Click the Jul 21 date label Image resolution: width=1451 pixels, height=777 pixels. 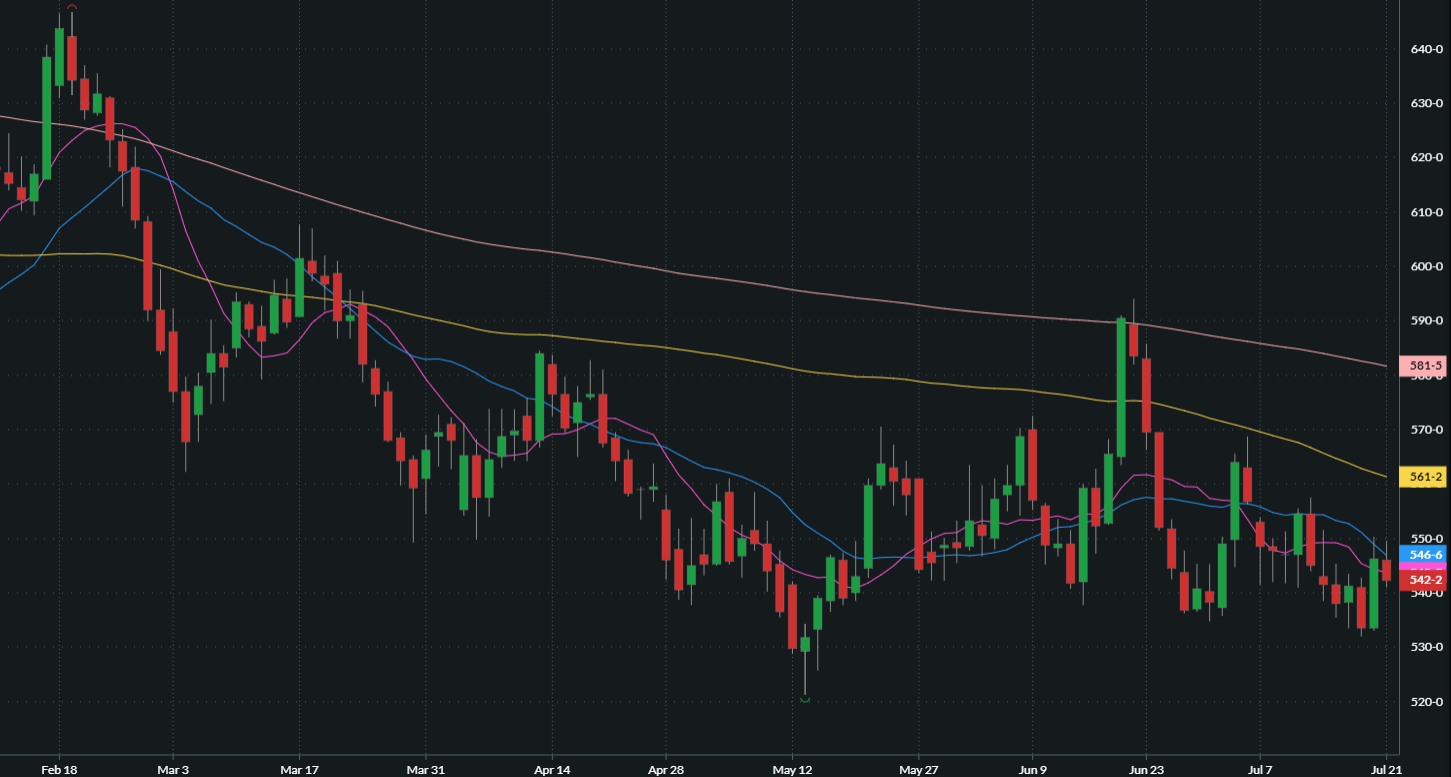point(1382,770)
